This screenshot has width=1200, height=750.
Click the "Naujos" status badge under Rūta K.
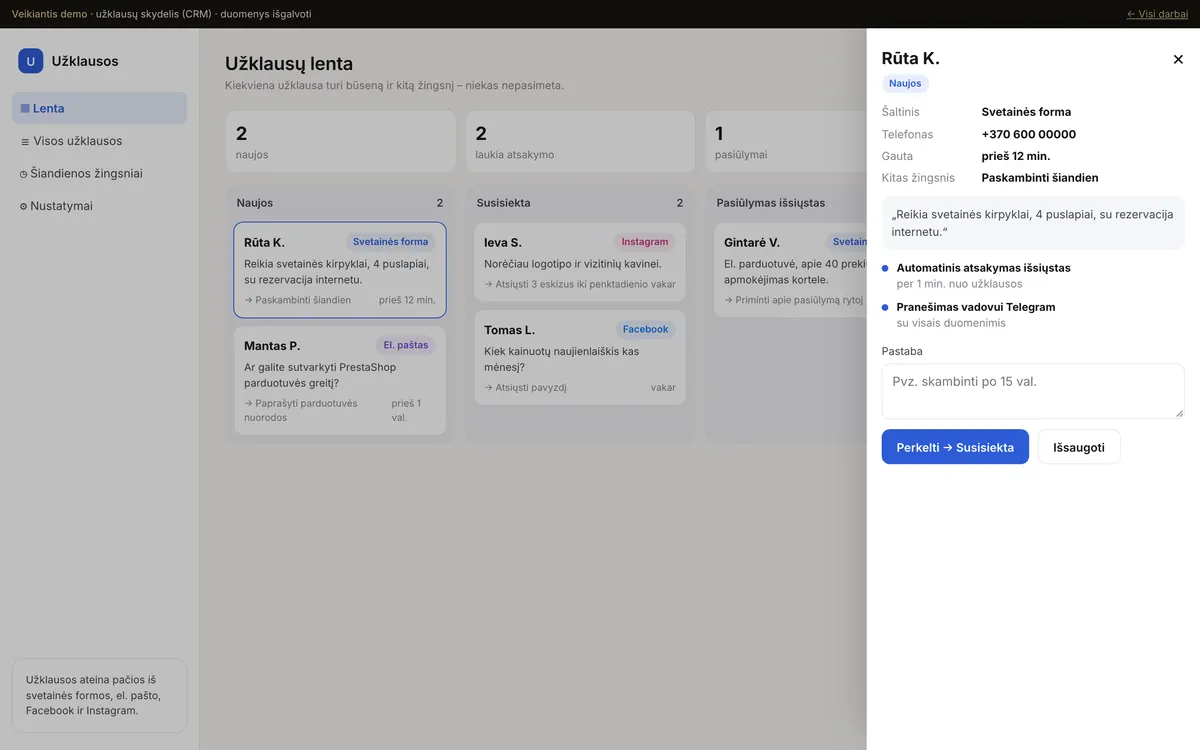click(905, 84)
